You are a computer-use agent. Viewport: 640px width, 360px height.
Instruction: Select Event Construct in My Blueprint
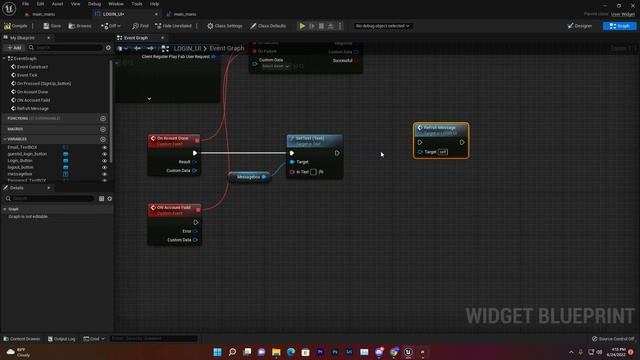pos(32,67)
